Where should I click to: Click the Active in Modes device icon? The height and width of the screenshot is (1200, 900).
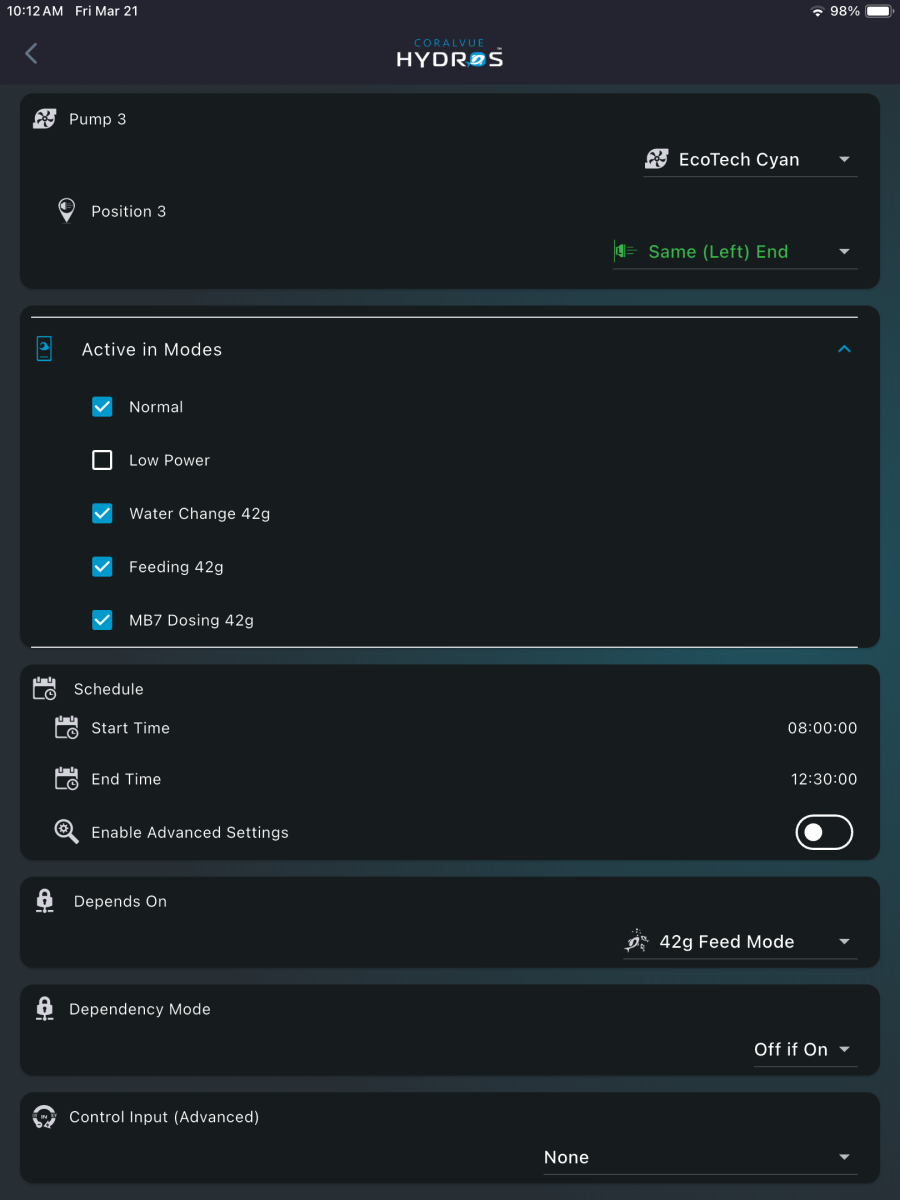44,349
